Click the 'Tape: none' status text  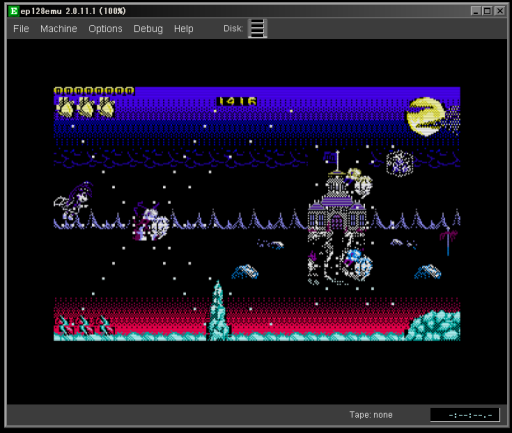[x=371, y=415]
